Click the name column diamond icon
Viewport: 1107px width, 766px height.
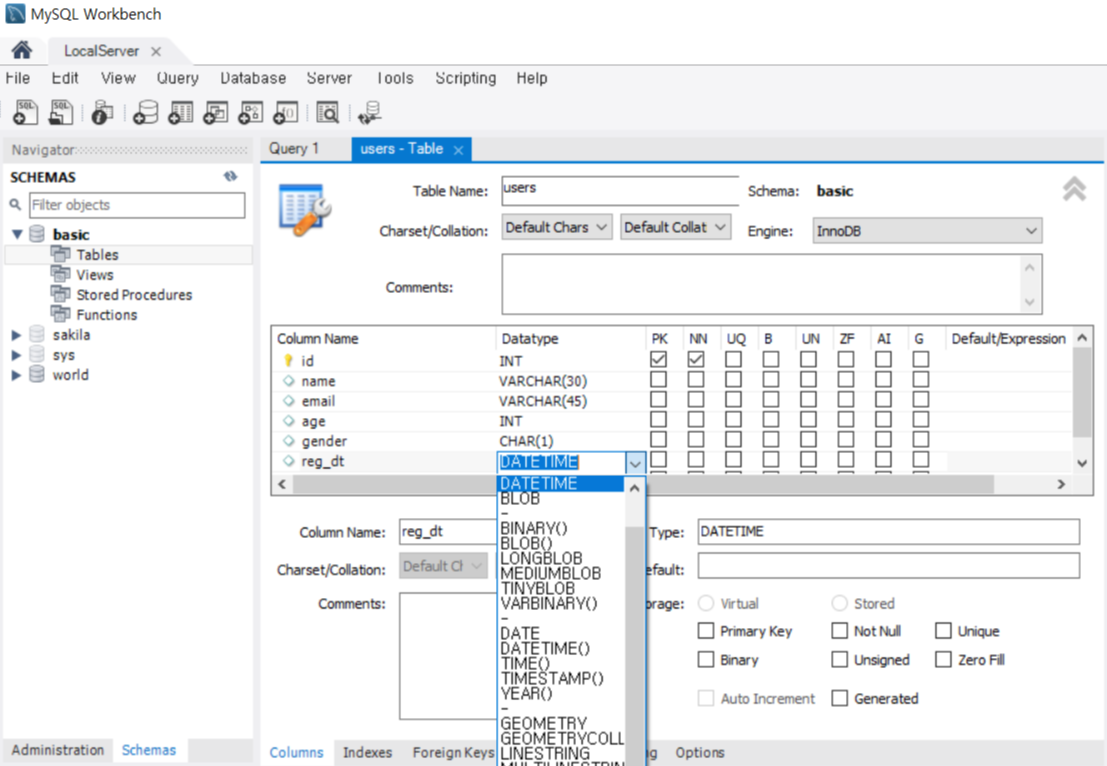(288, 381)
